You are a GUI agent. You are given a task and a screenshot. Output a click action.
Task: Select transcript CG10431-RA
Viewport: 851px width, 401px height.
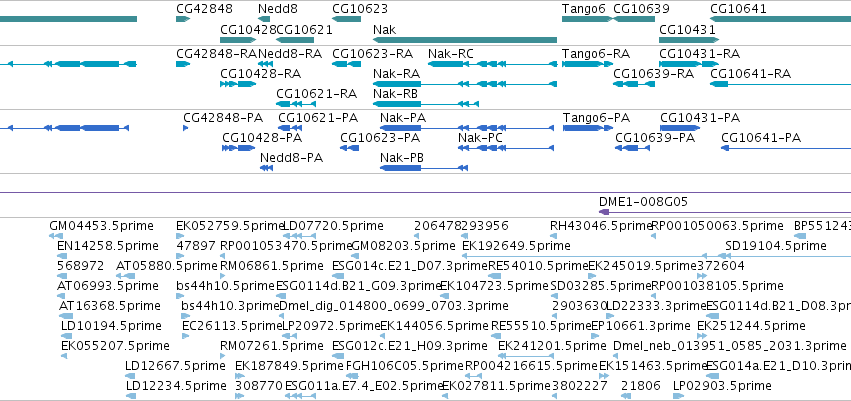click(689, 64)
